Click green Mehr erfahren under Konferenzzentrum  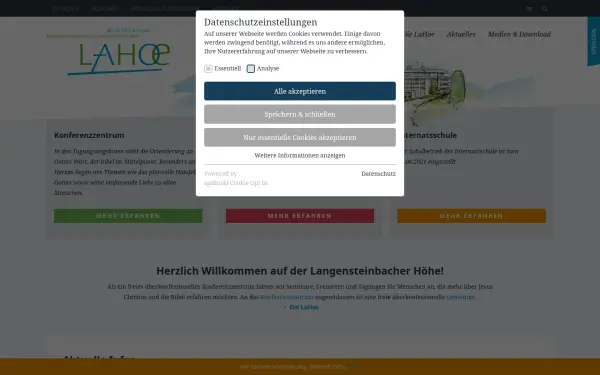coord(128,216)
